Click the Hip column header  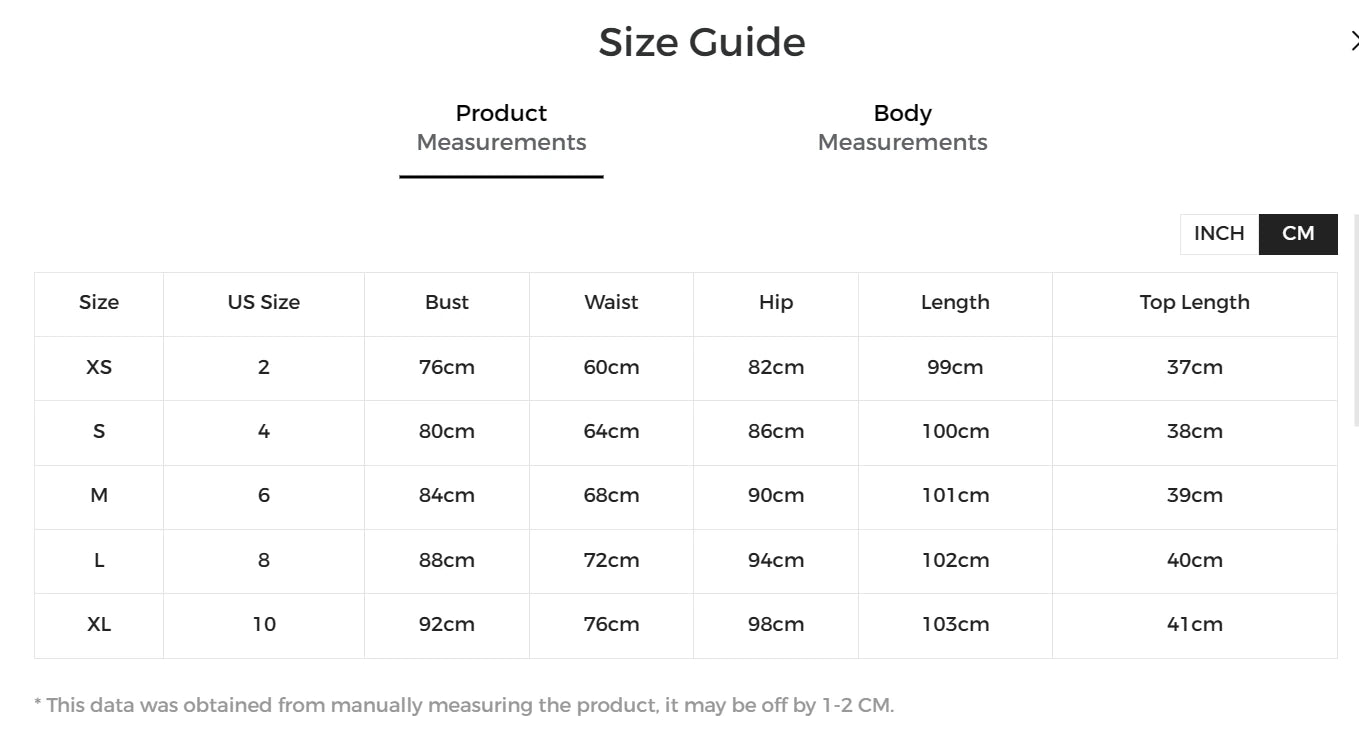click(776, 303)
